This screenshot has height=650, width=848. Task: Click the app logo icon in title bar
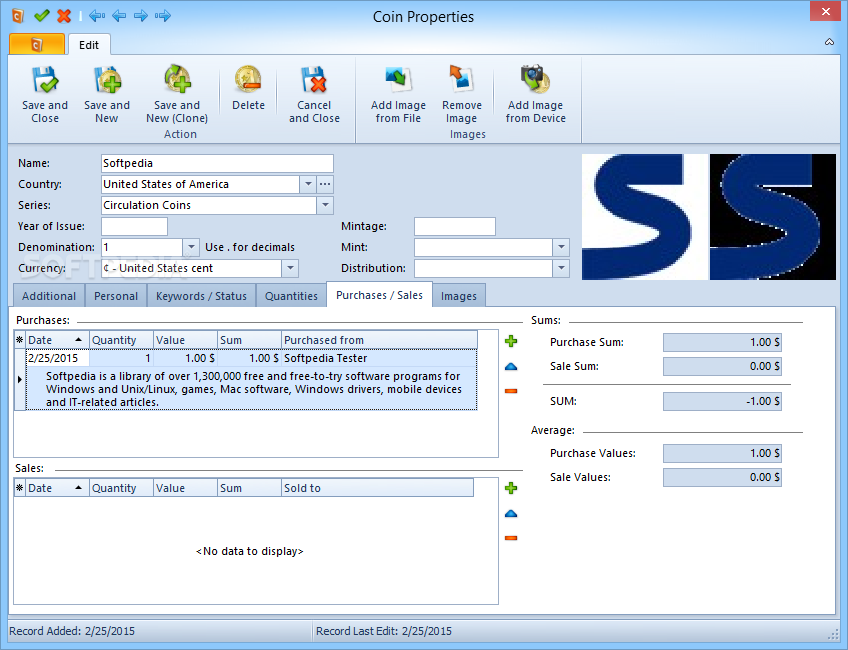[x=18, y=16]
